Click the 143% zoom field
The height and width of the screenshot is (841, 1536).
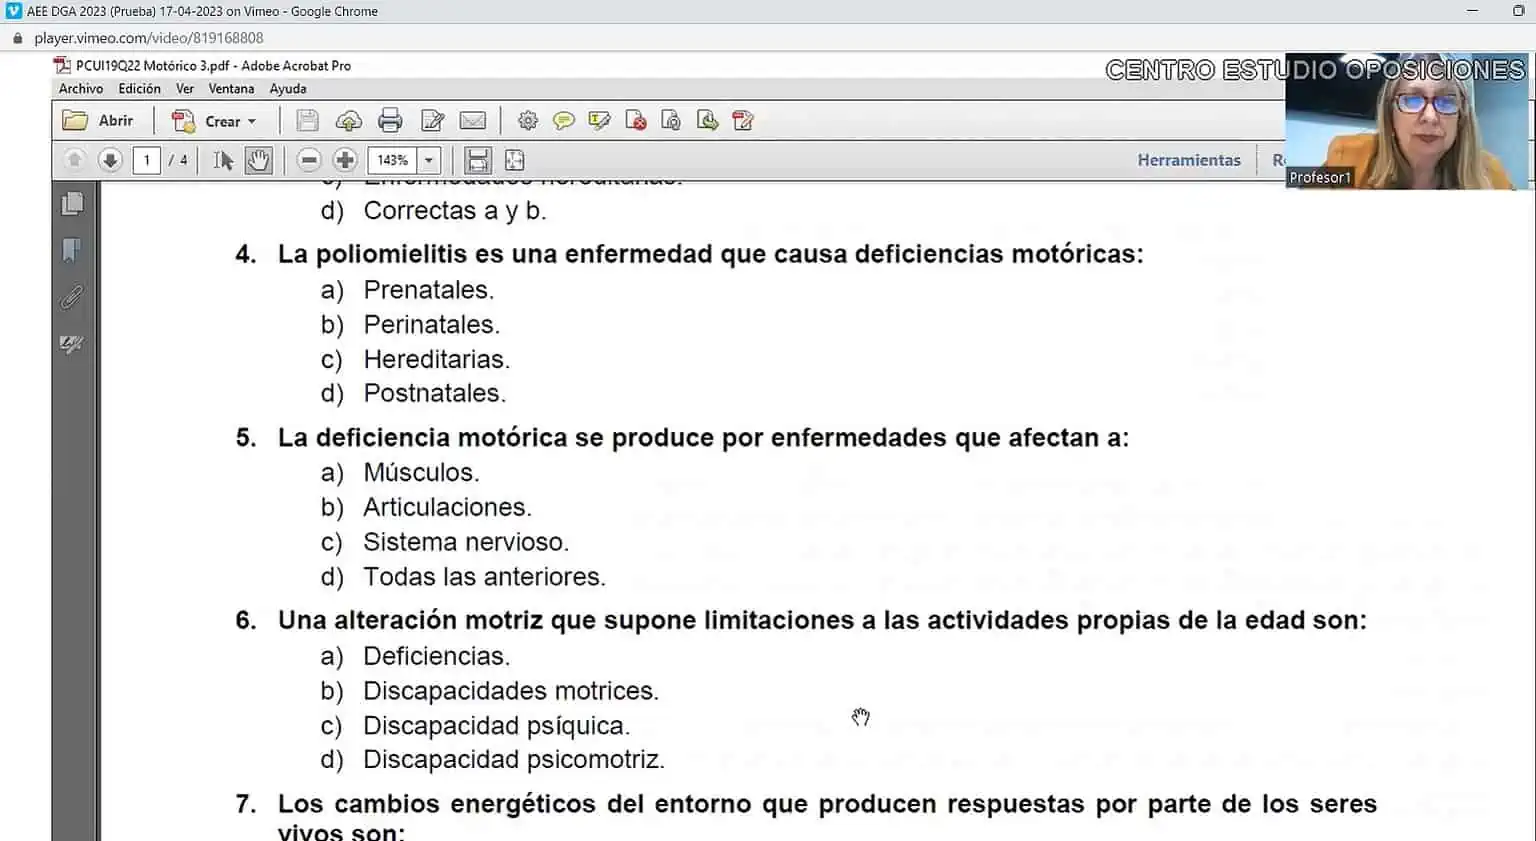tap(393, 160)
